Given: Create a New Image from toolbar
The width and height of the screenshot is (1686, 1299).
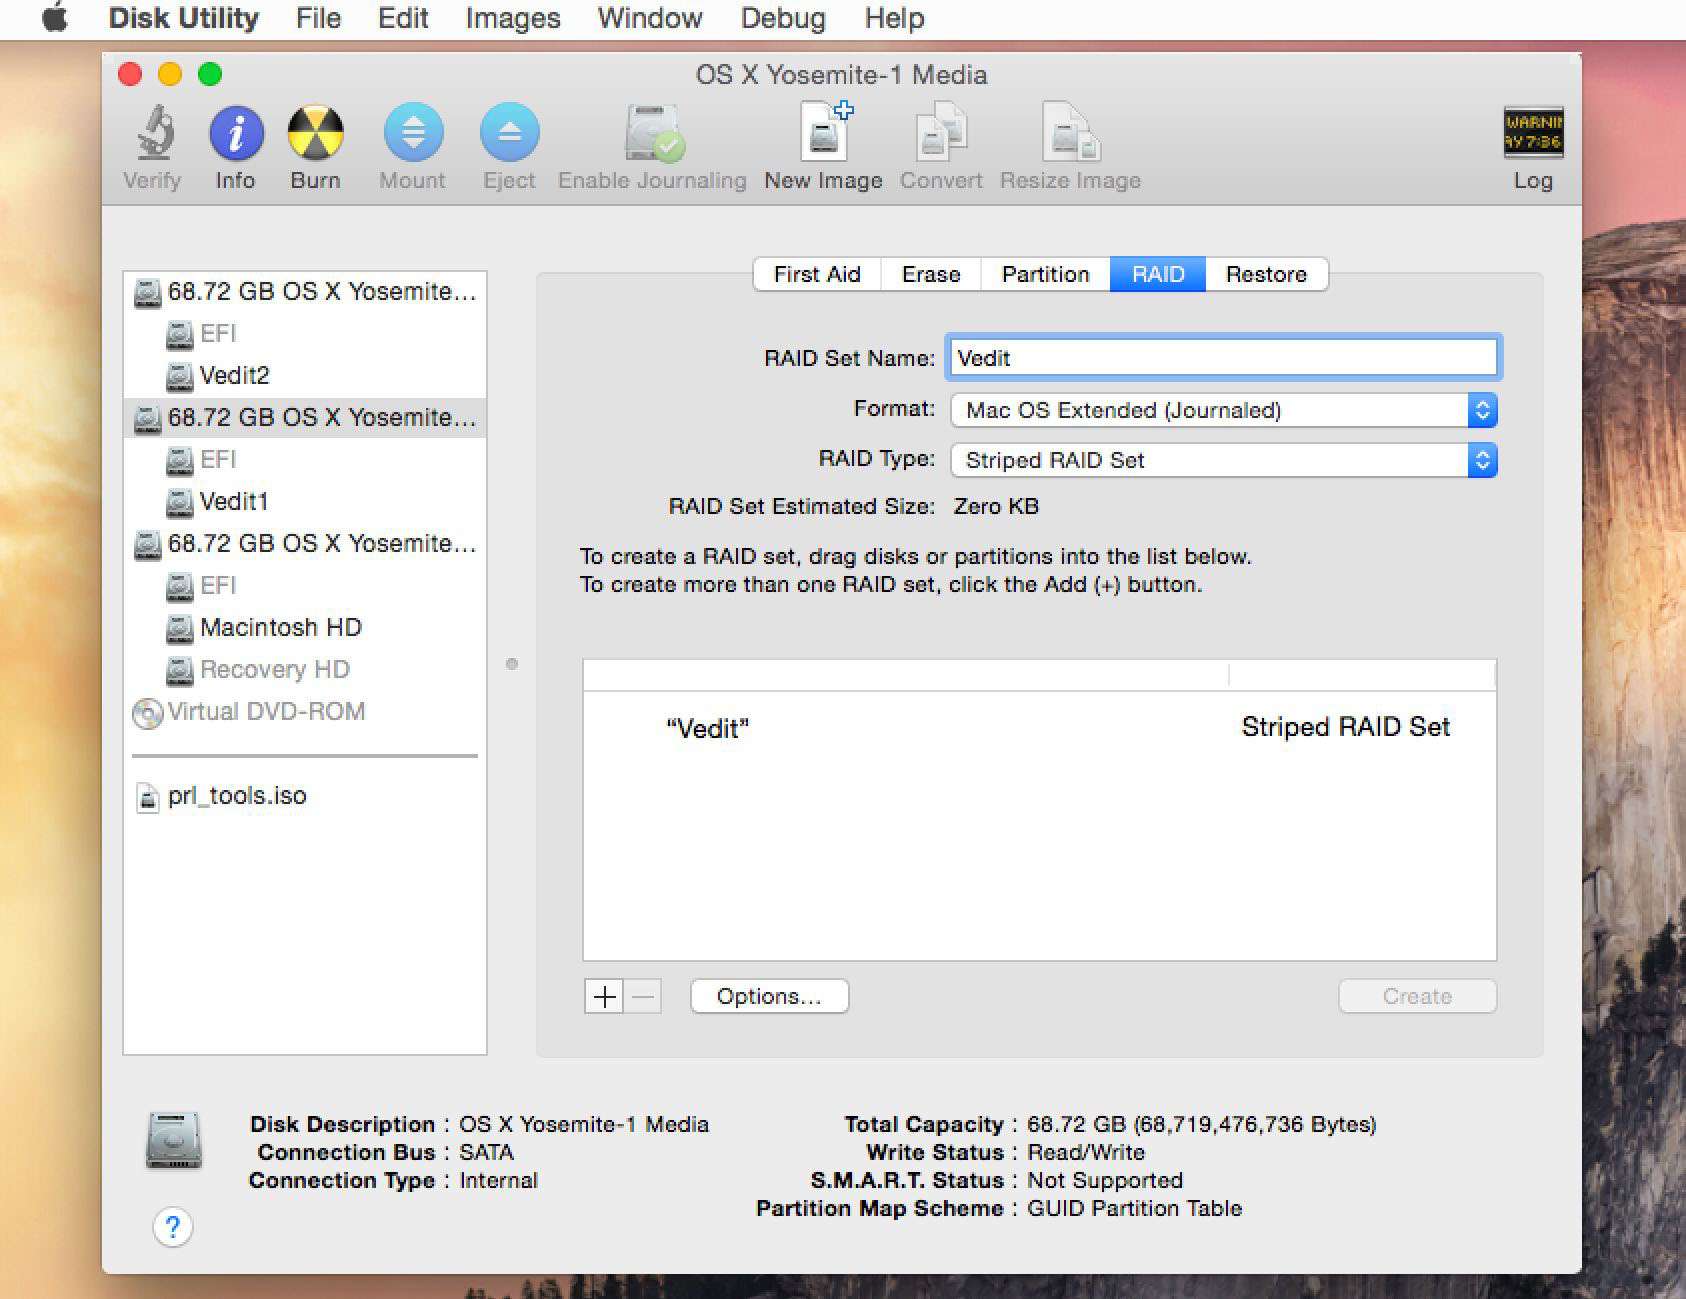Looking at the screenshot, I should (x=824, y=133).
